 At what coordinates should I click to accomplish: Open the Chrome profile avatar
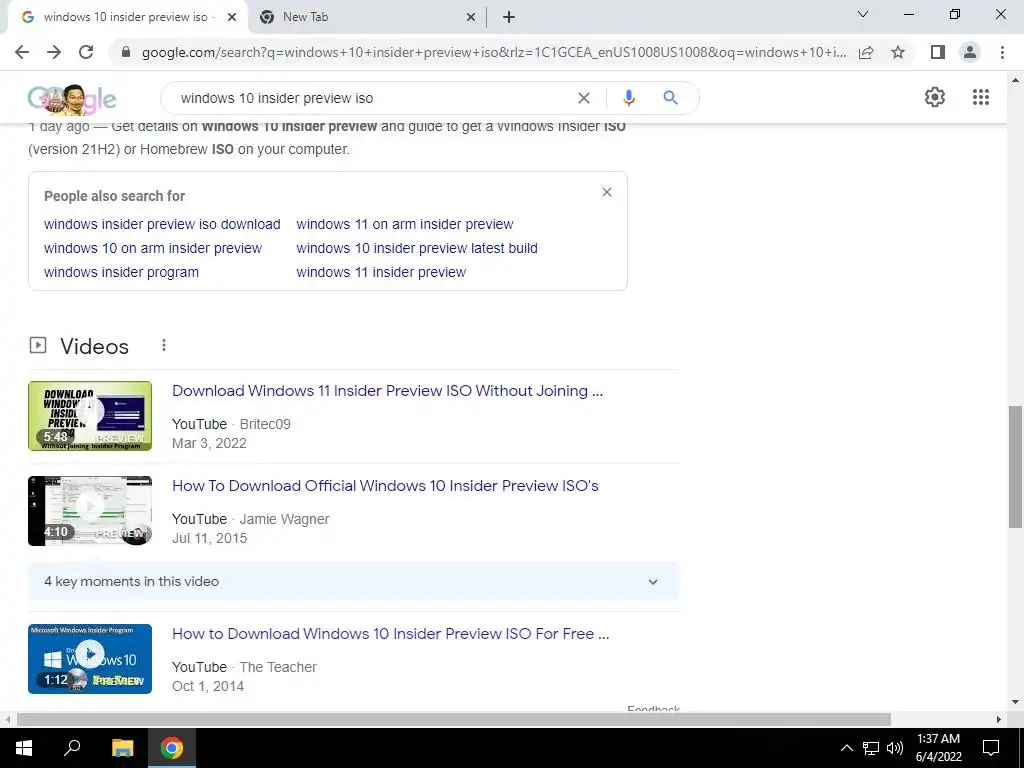(x=970, y=52)
